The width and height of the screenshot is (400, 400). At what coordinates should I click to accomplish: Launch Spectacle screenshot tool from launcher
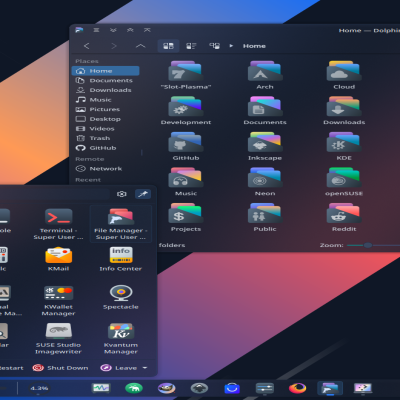(x=121, y=297)
